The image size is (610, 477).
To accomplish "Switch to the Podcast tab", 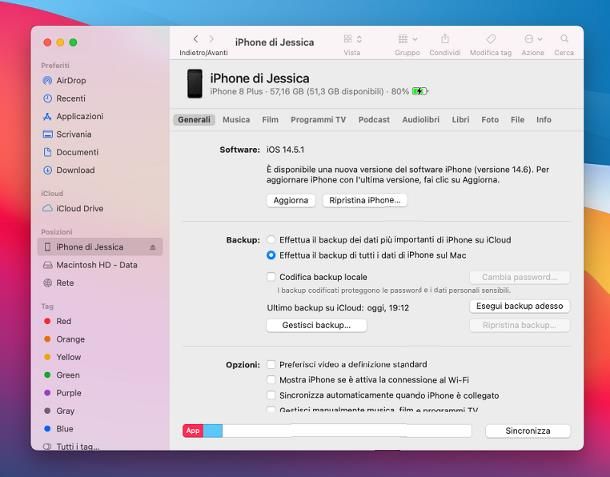I will coord(374,120).
